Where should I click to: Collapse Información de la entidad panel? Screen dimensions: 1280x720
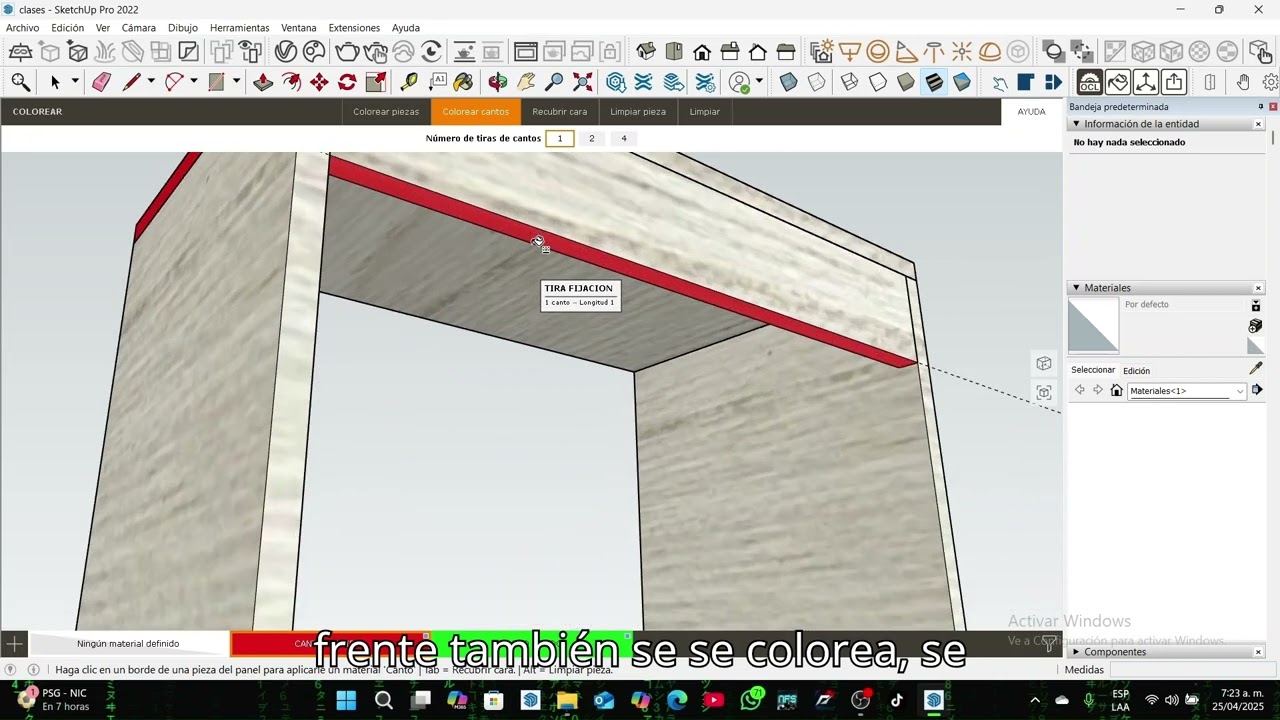tap(1076, 124)
